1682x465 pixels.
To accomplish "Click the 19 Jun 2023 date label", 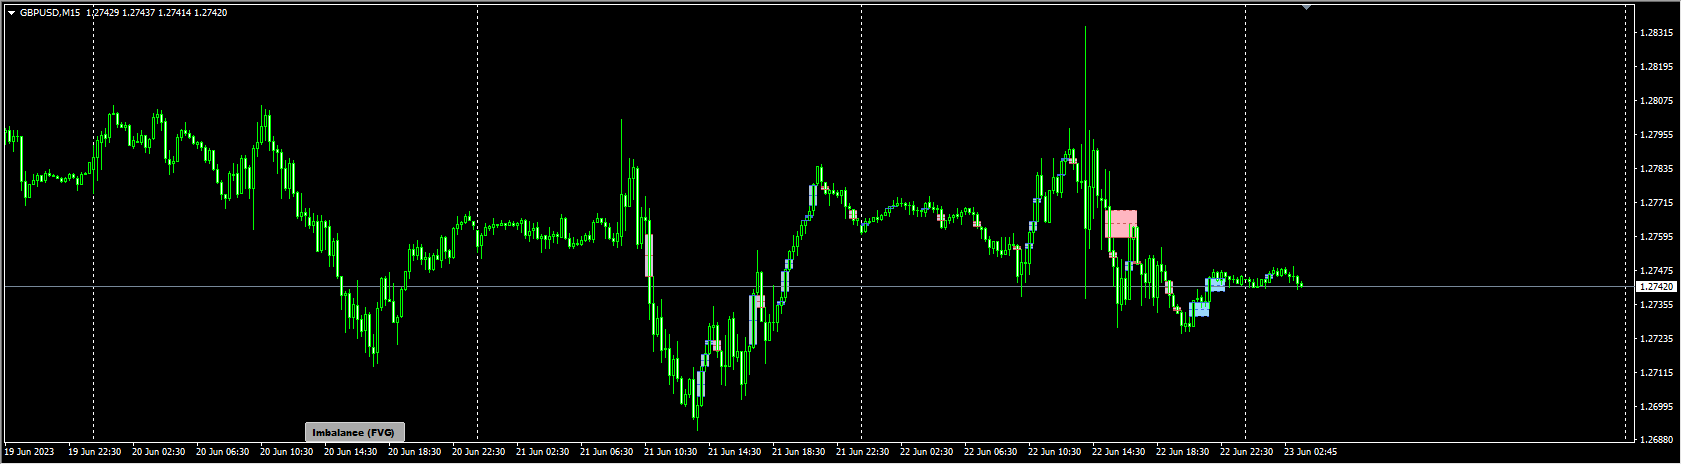I will (30, 452).
